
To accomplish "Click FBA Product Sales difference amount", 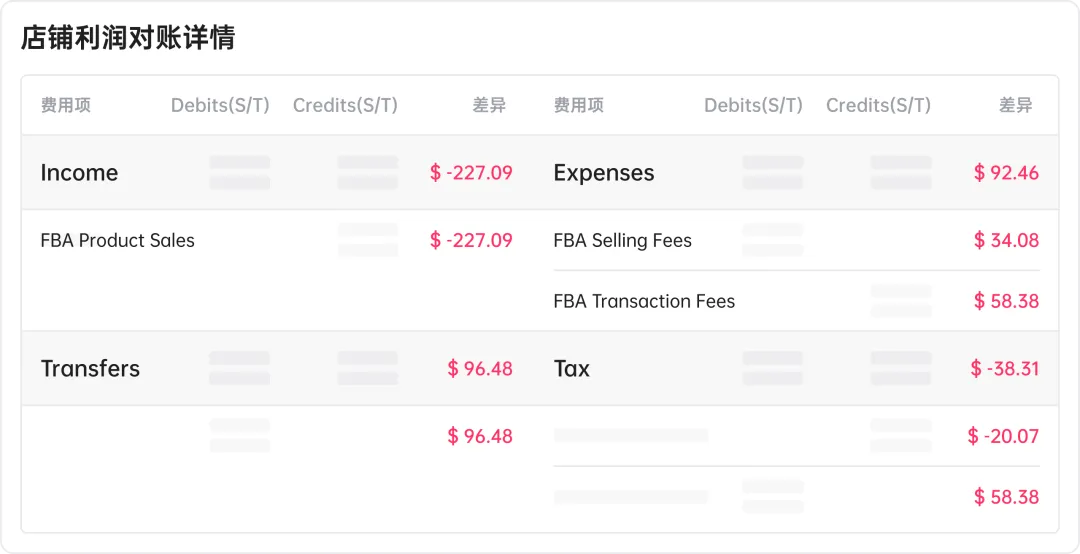I will (x=471, y=240).
